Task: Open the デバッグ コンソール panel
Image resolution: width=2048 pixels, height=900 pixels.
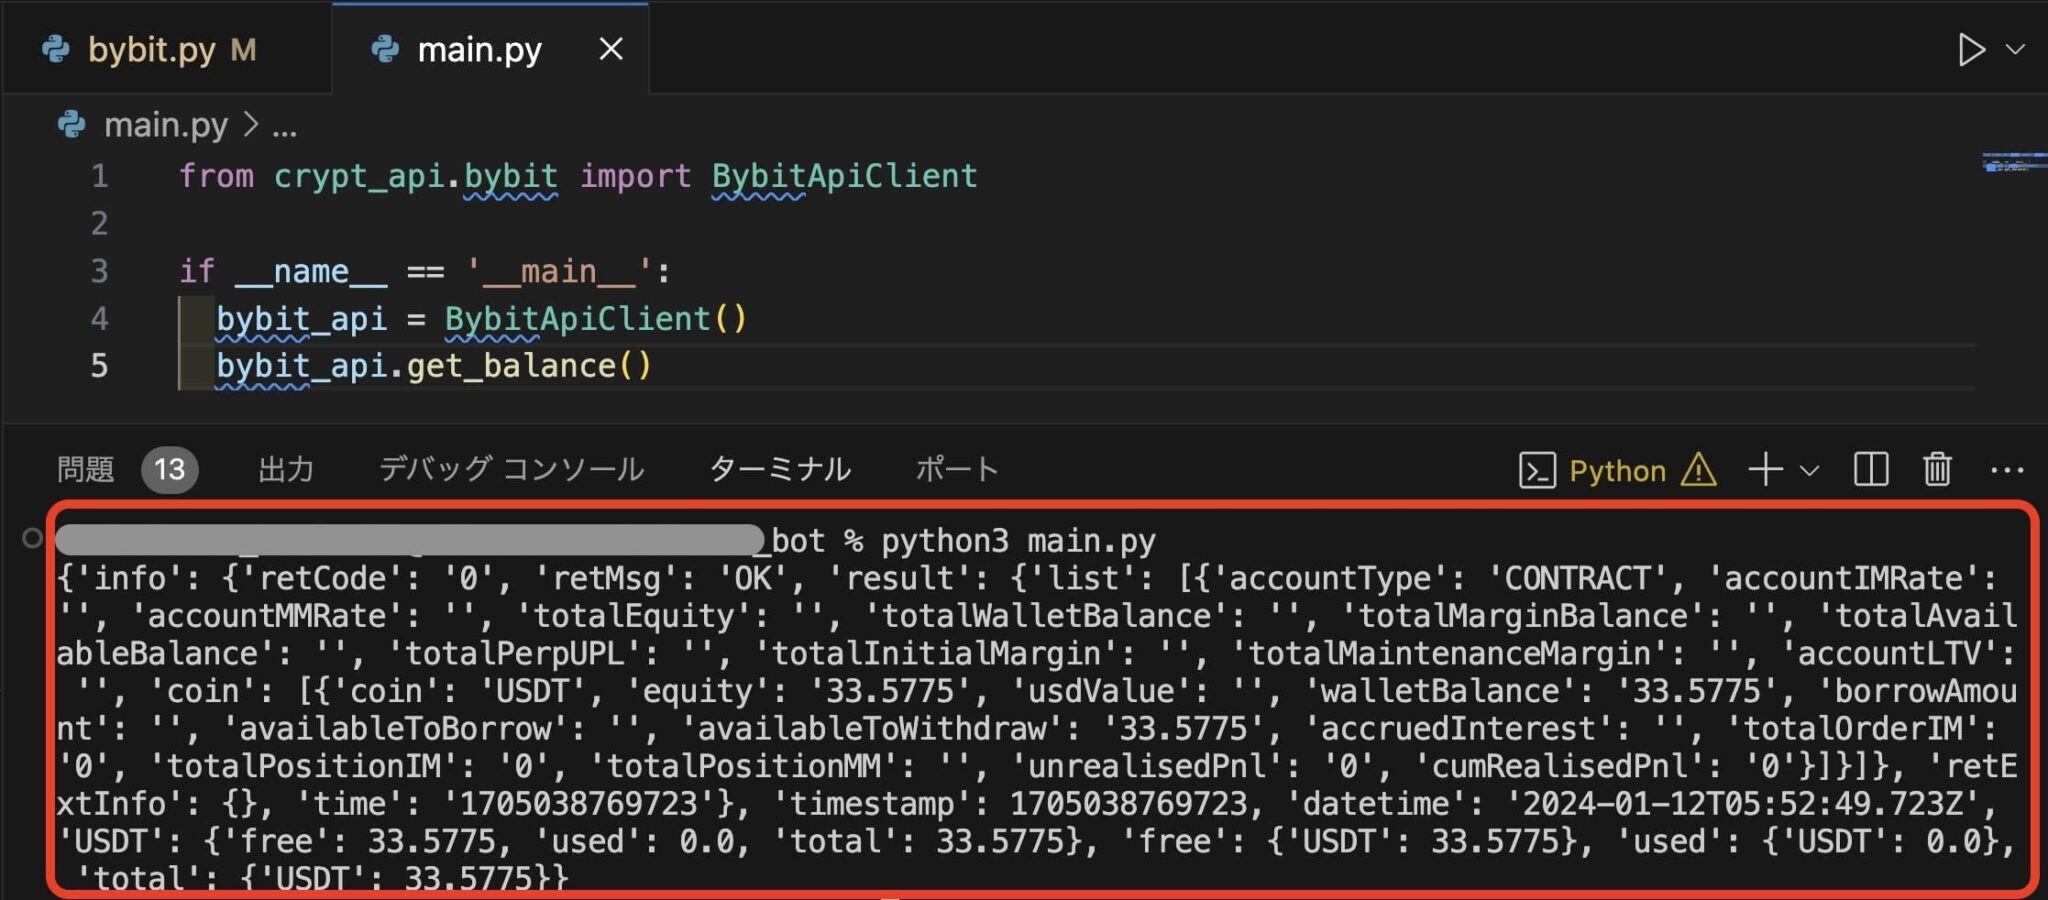Action: pyautogui.click(x=512, y=469)
